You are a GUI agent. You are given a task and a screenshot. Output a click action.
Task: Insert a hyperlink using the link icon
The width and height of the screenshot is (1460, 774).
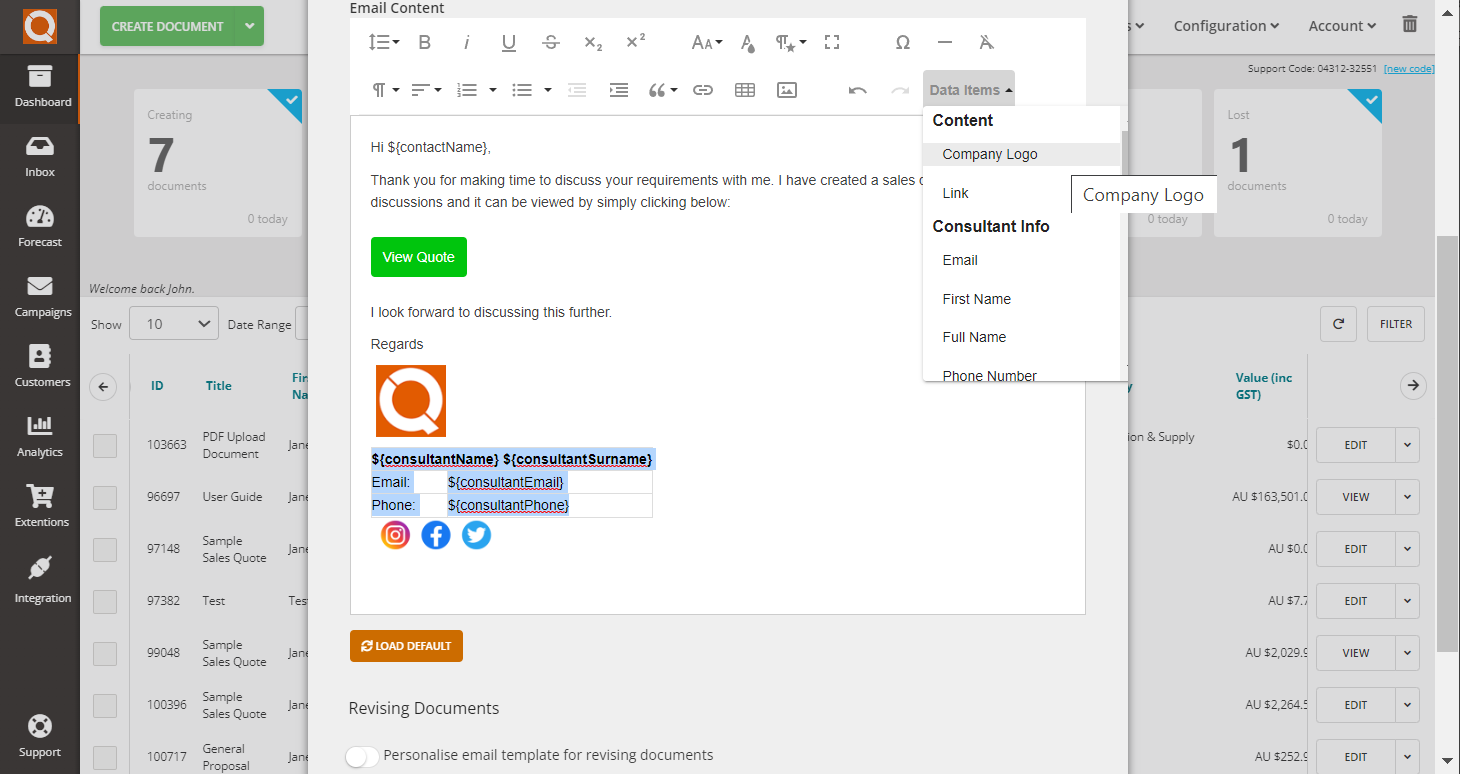tap(703, 89)
